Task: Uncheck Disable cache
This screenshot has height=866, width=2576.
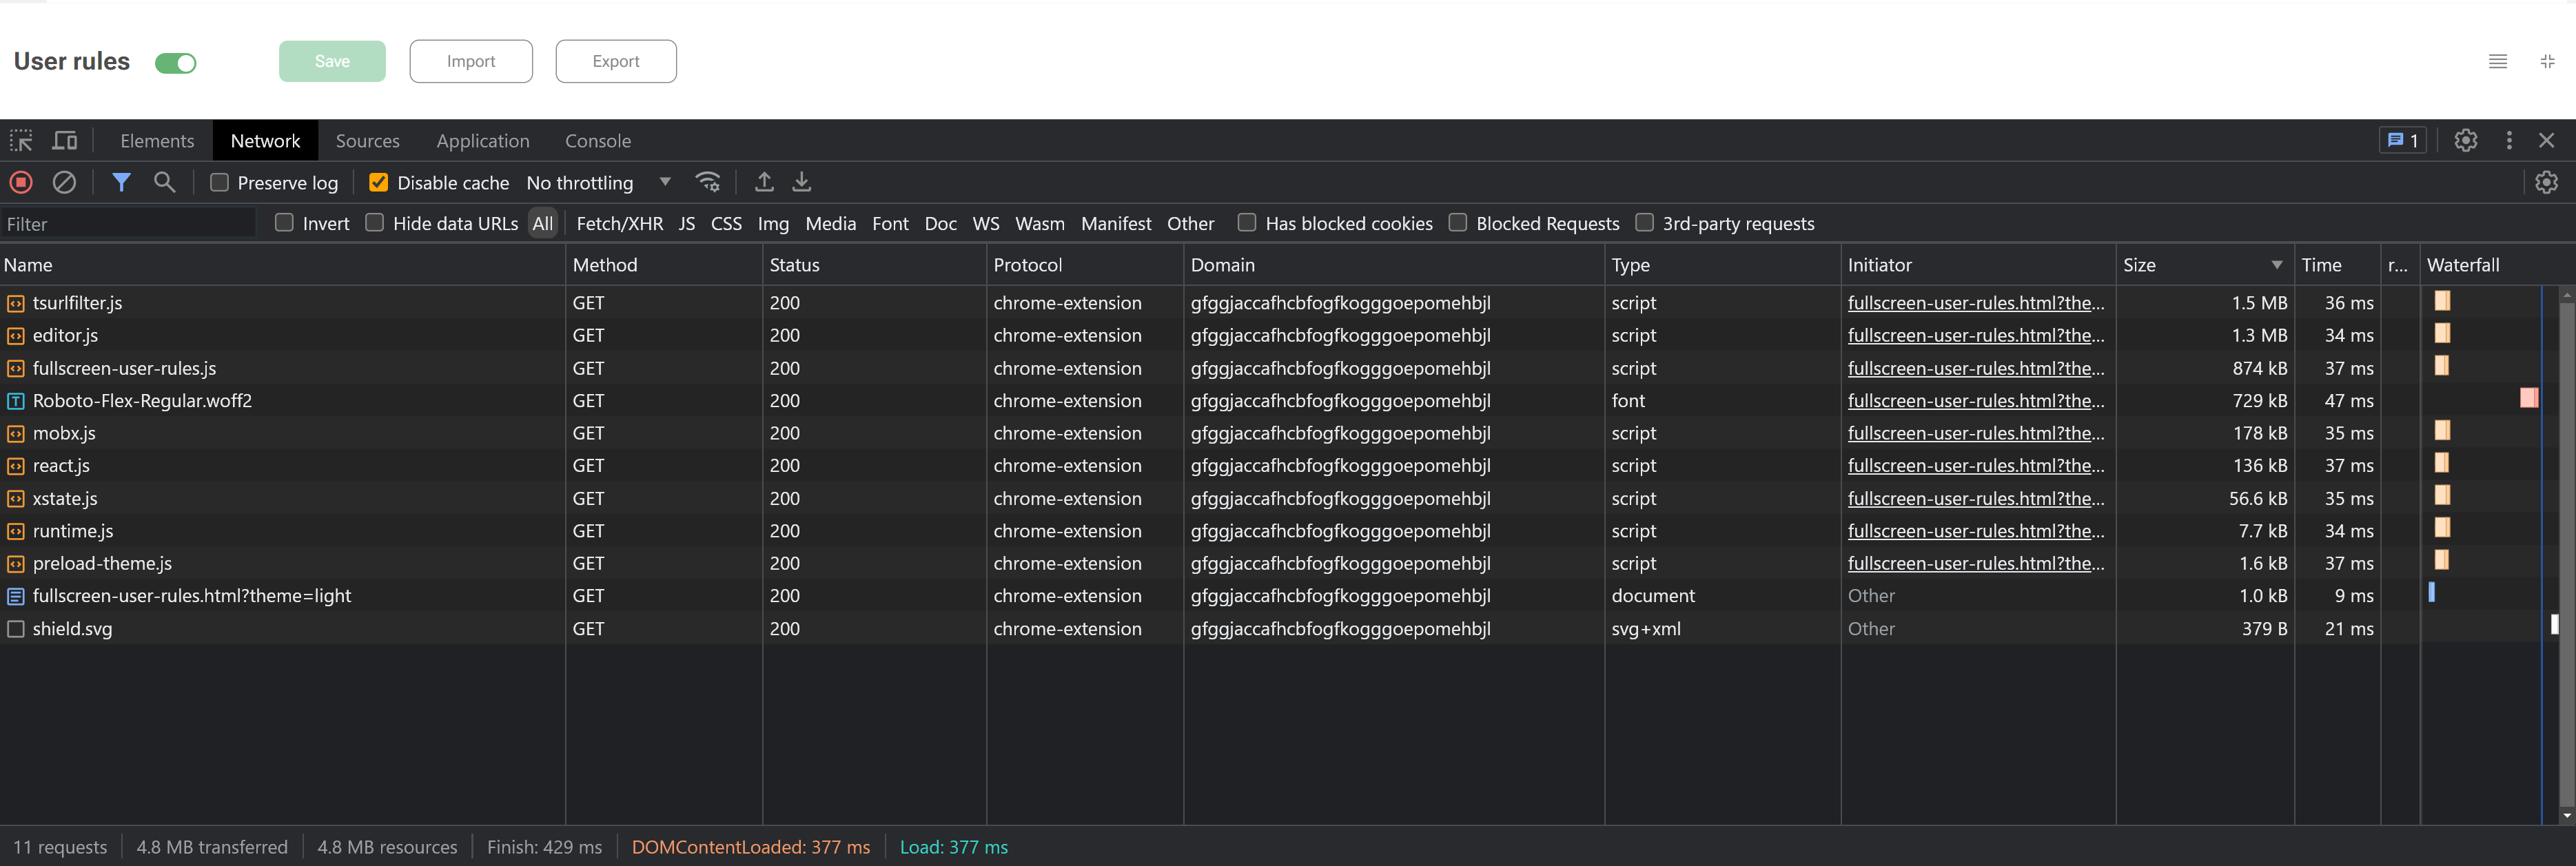Action: tap(378, 182)
